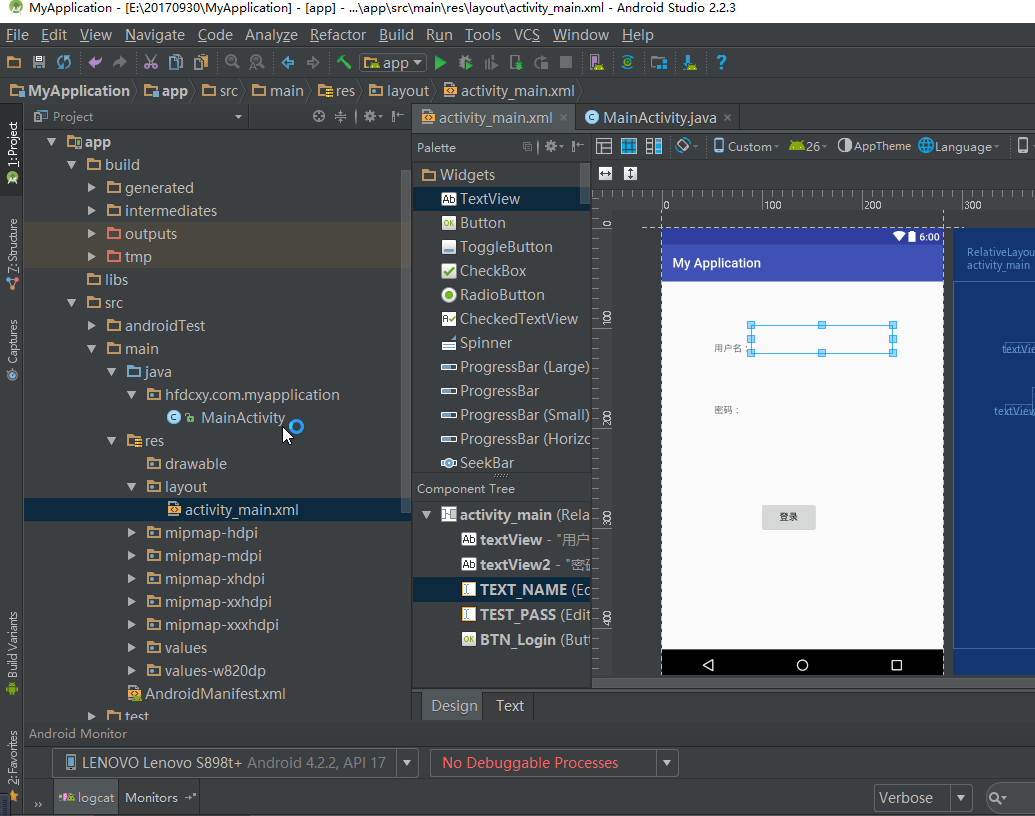Open the Language dropdown
This screenshot has width=1035, height=816.
(958, 146)
